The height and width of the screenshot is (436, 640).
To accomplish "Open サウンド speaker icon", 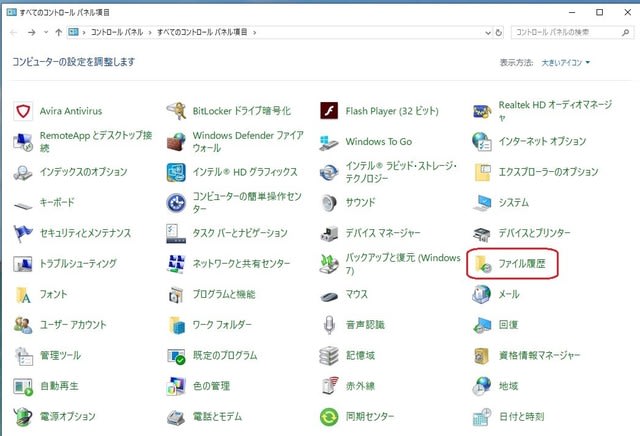I will tap(329, 203).
